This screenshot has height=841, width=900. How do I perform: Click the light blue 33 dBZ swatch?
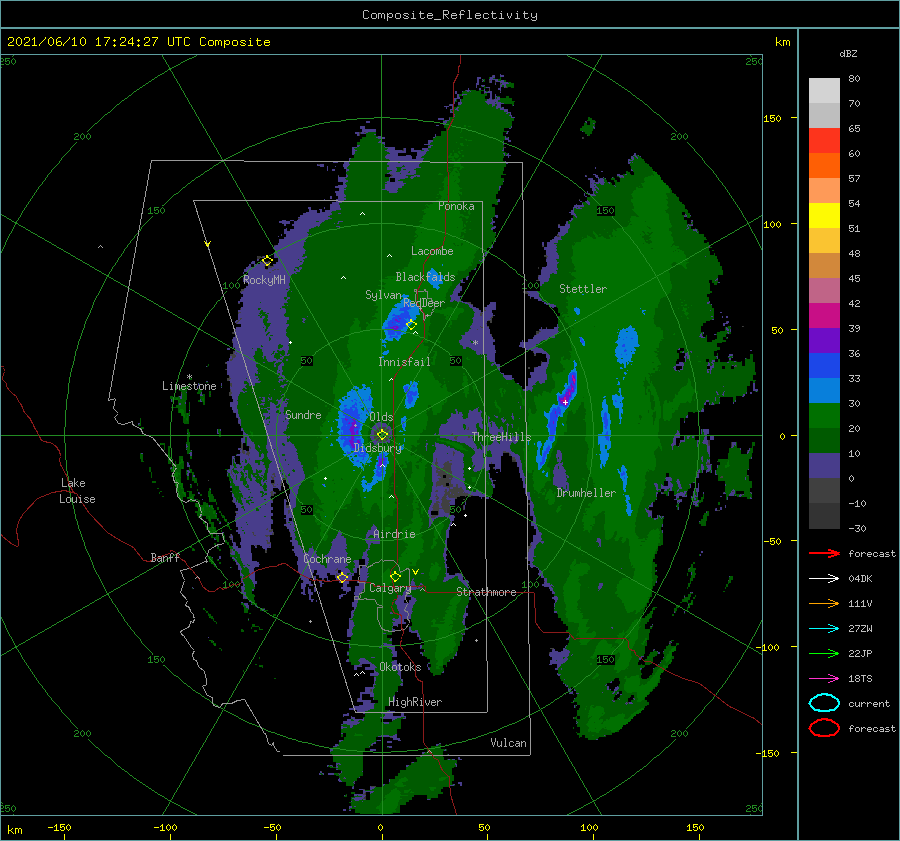tap(824, 390)
